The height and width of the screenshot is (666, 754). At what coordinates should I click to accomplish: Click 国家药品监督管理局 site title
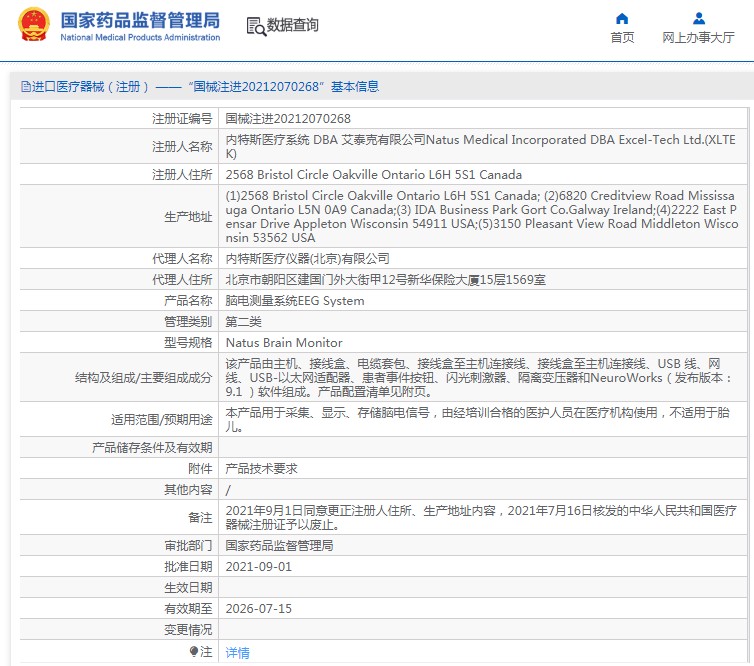pyautogui.click(x=140, y=21)
